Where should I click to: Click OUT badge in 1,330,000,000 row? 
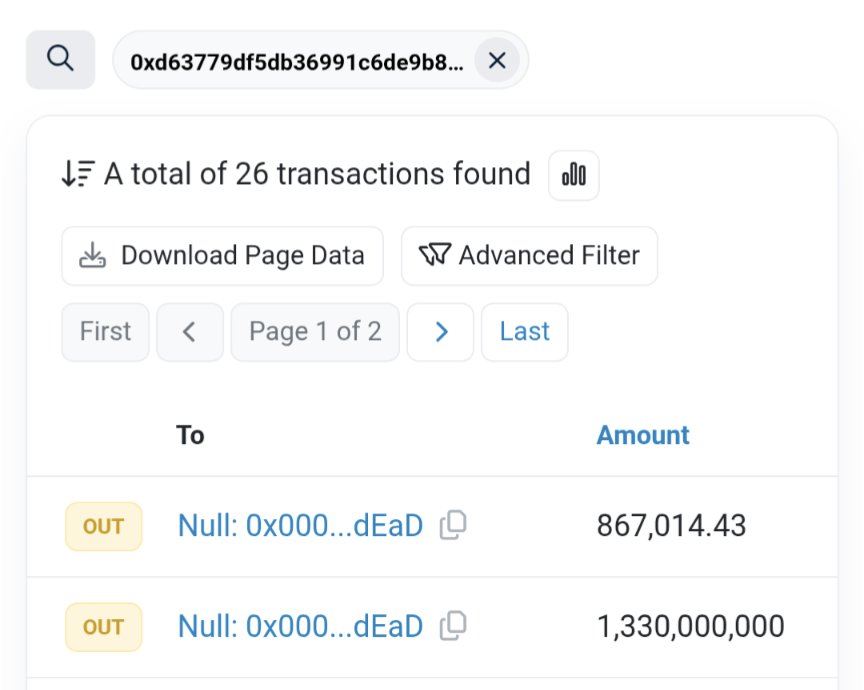[x=104, y=627]
